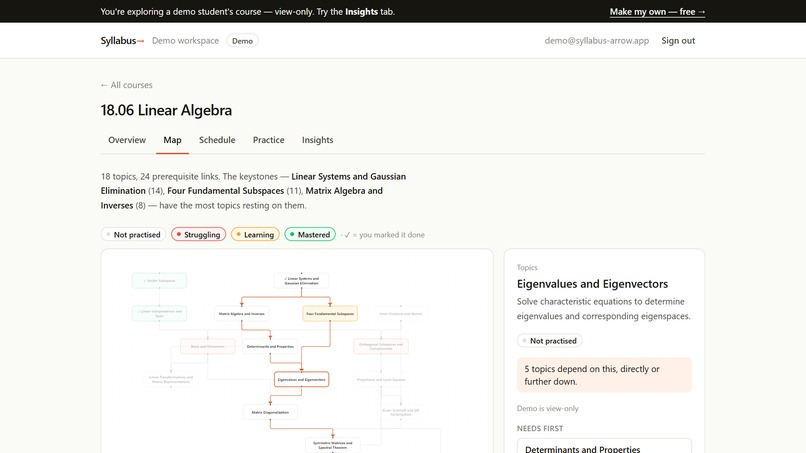
Task: Open the Demo workspace link
Action: 185,41
